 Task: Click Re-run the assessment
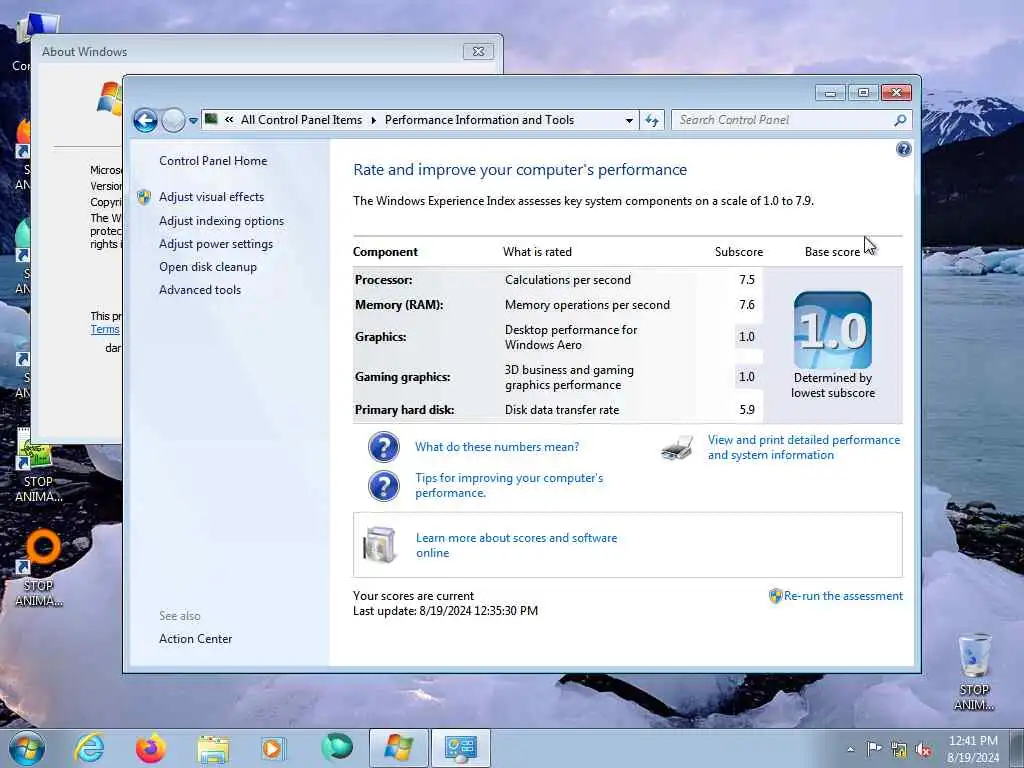pyautogui.click(x=843, y=596)
